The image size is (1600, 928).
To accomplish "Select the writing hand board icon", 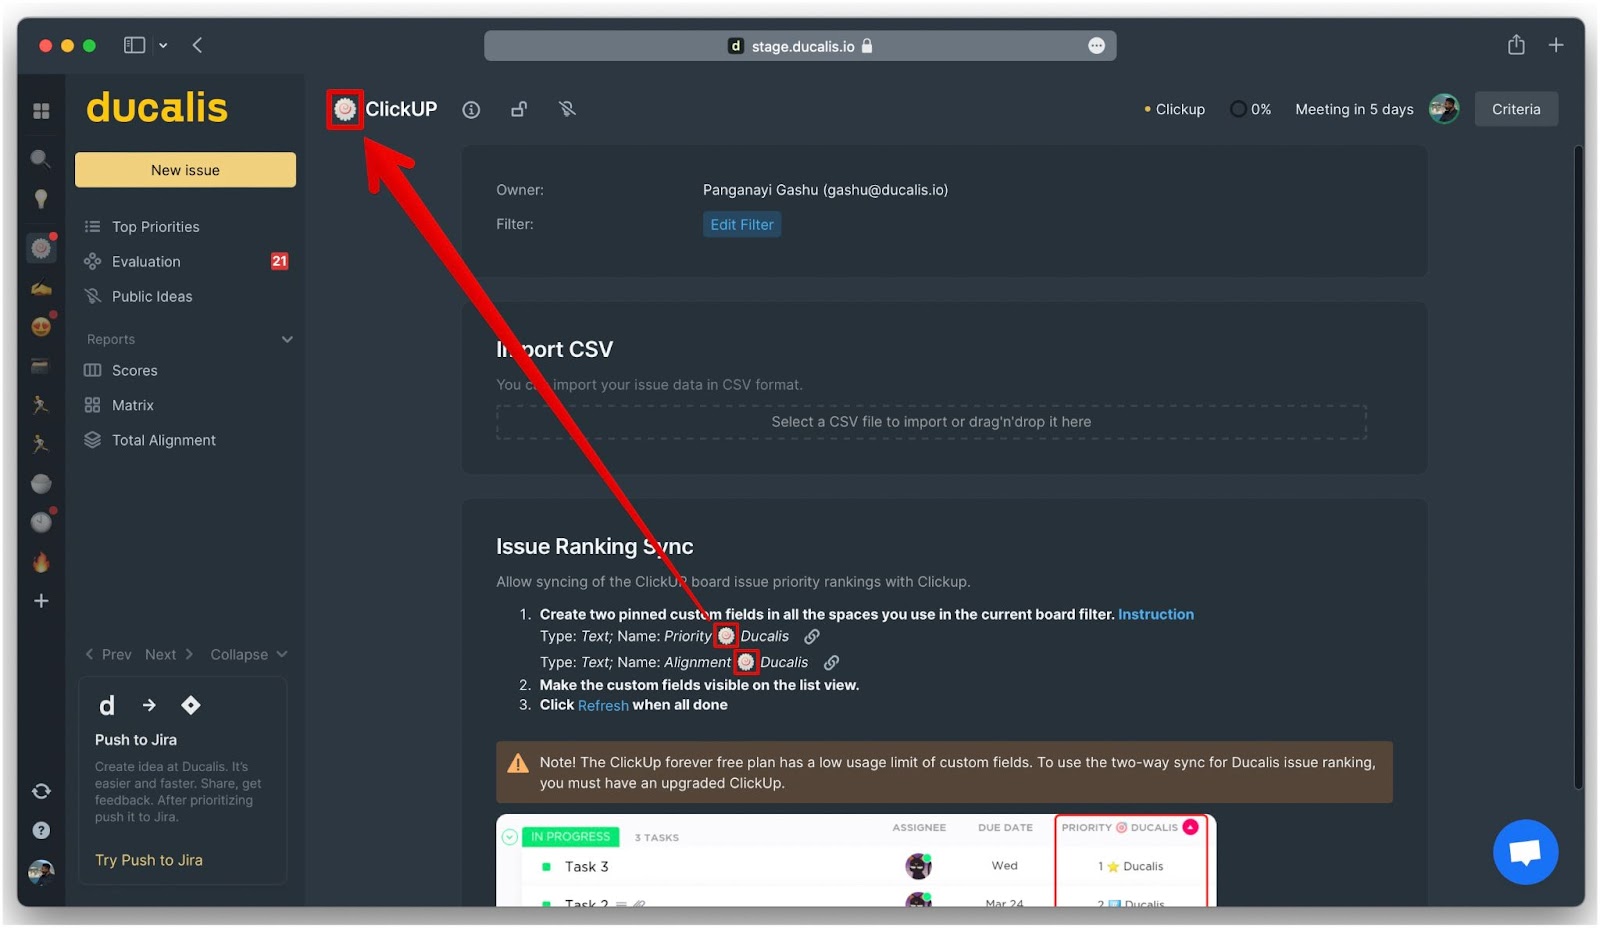I will pos(41,289).
